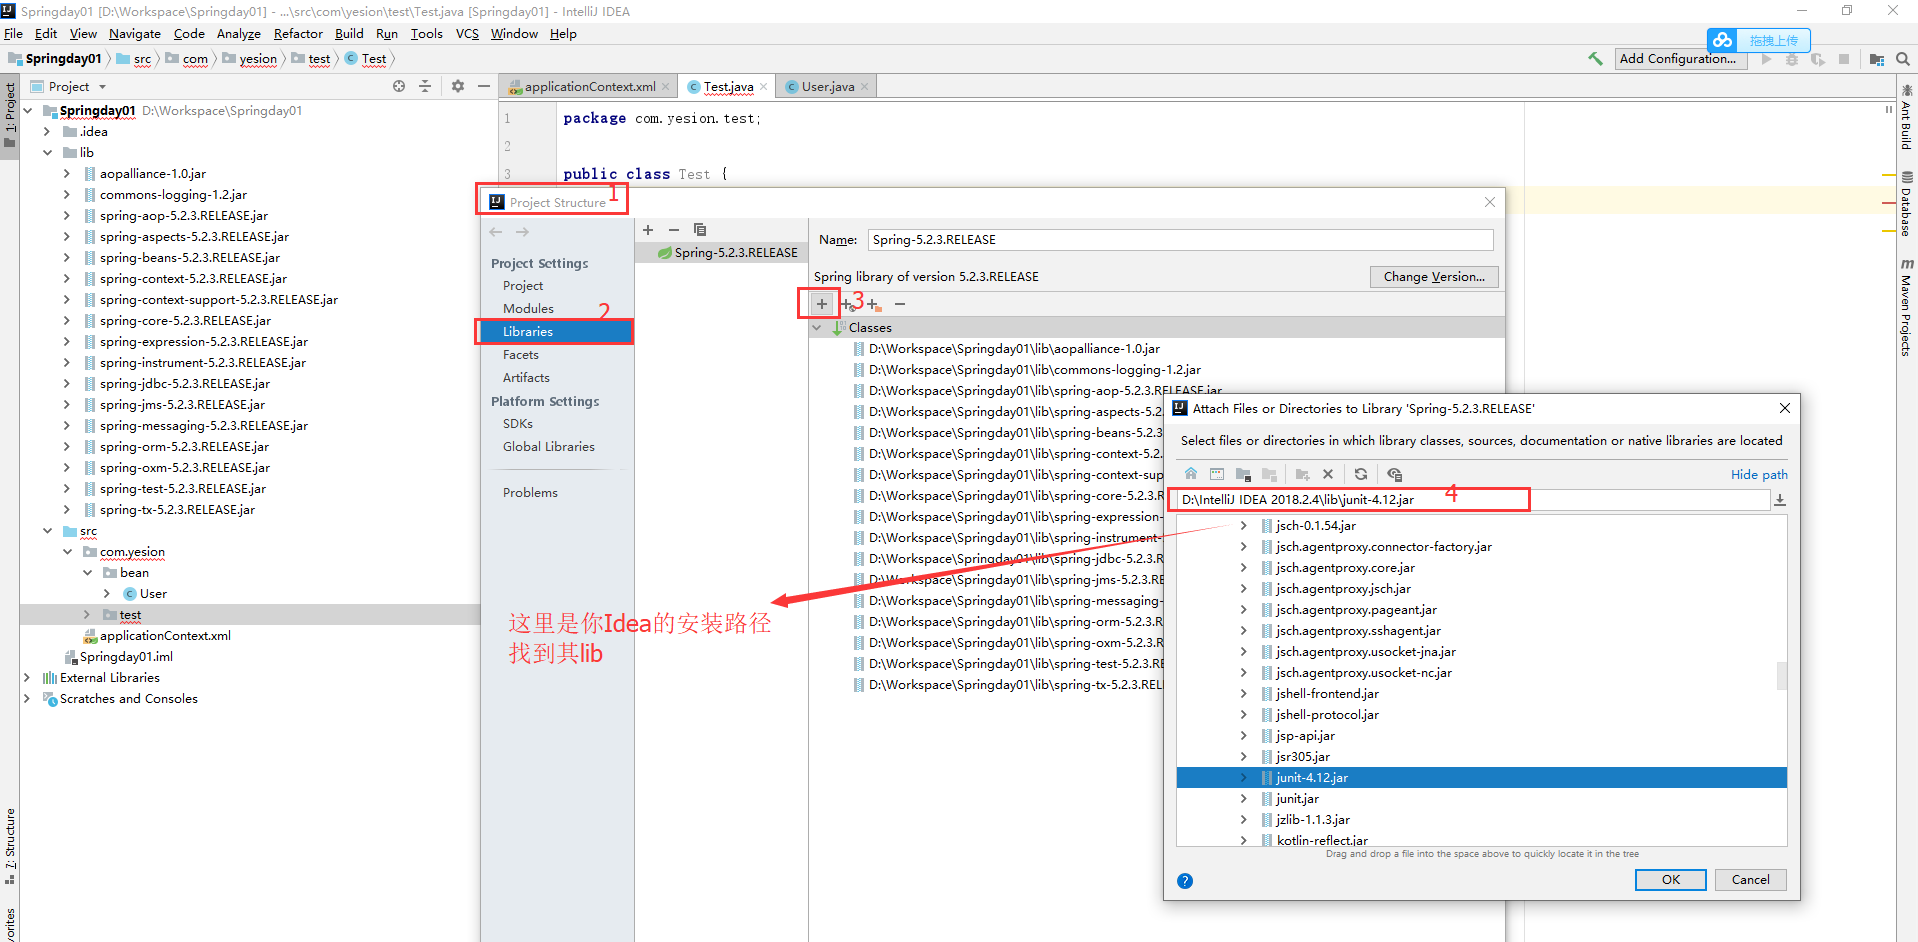Expand External Libraries node

pos(27,677)
